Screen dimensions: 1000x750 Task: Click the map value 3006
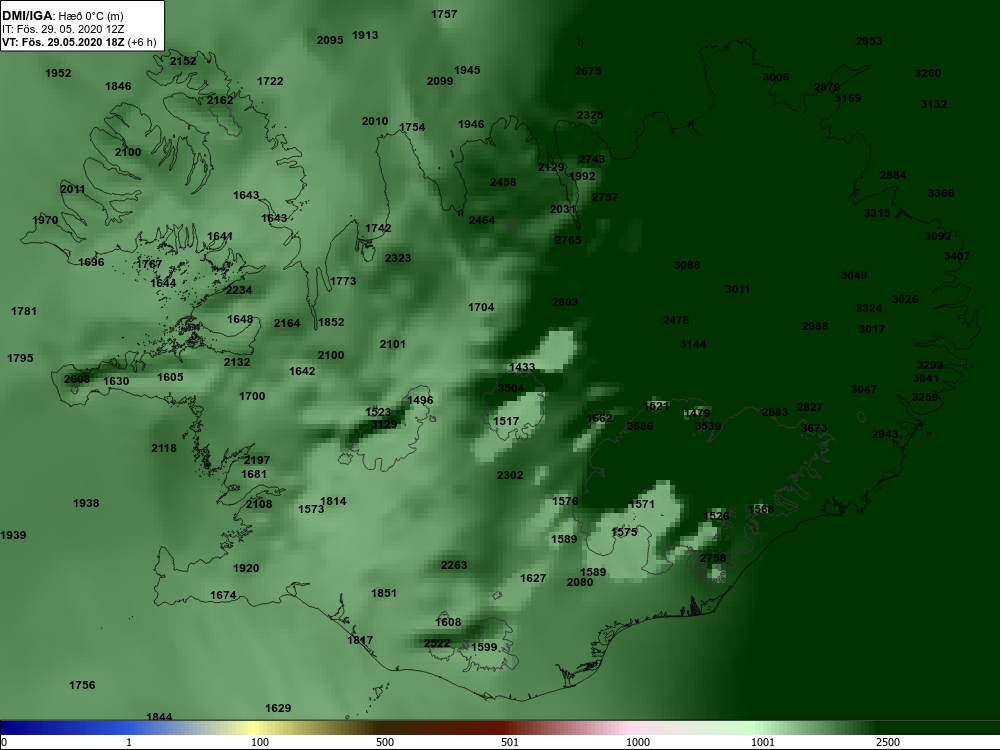pos(776,77)
